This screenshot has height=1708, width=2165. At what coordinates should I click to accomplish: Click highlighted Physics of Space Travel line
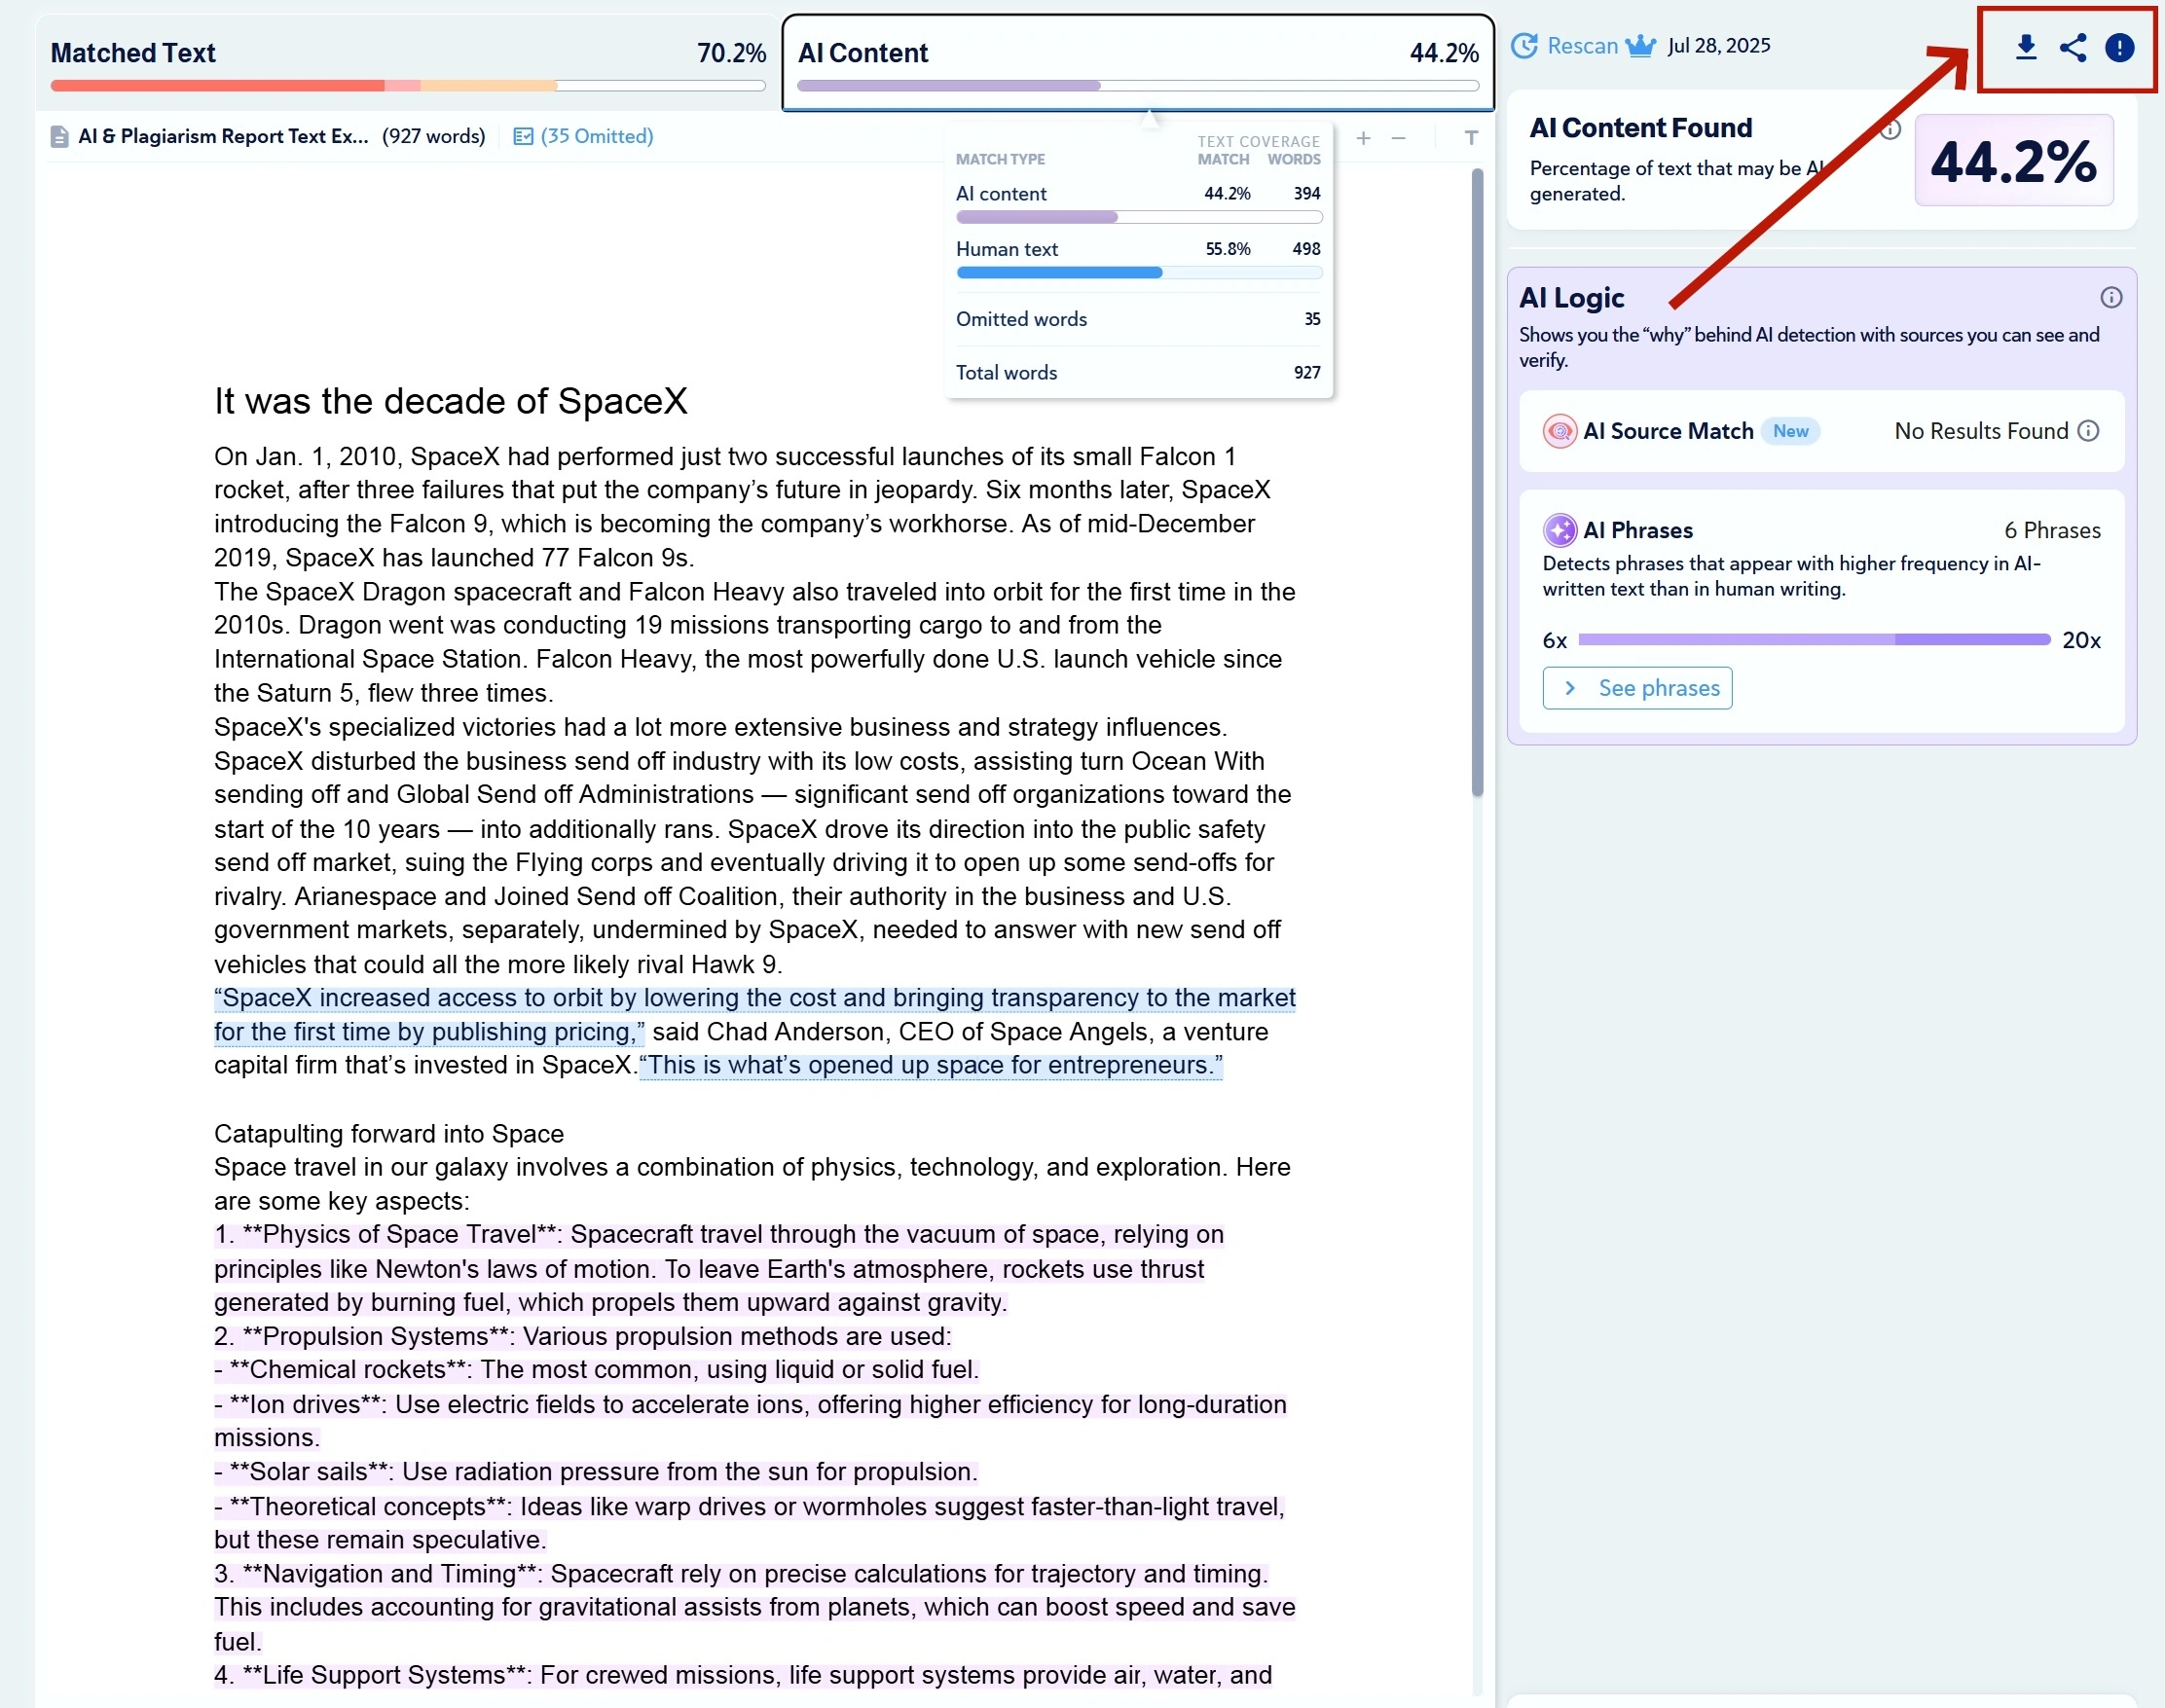(x=719, y=1234)
